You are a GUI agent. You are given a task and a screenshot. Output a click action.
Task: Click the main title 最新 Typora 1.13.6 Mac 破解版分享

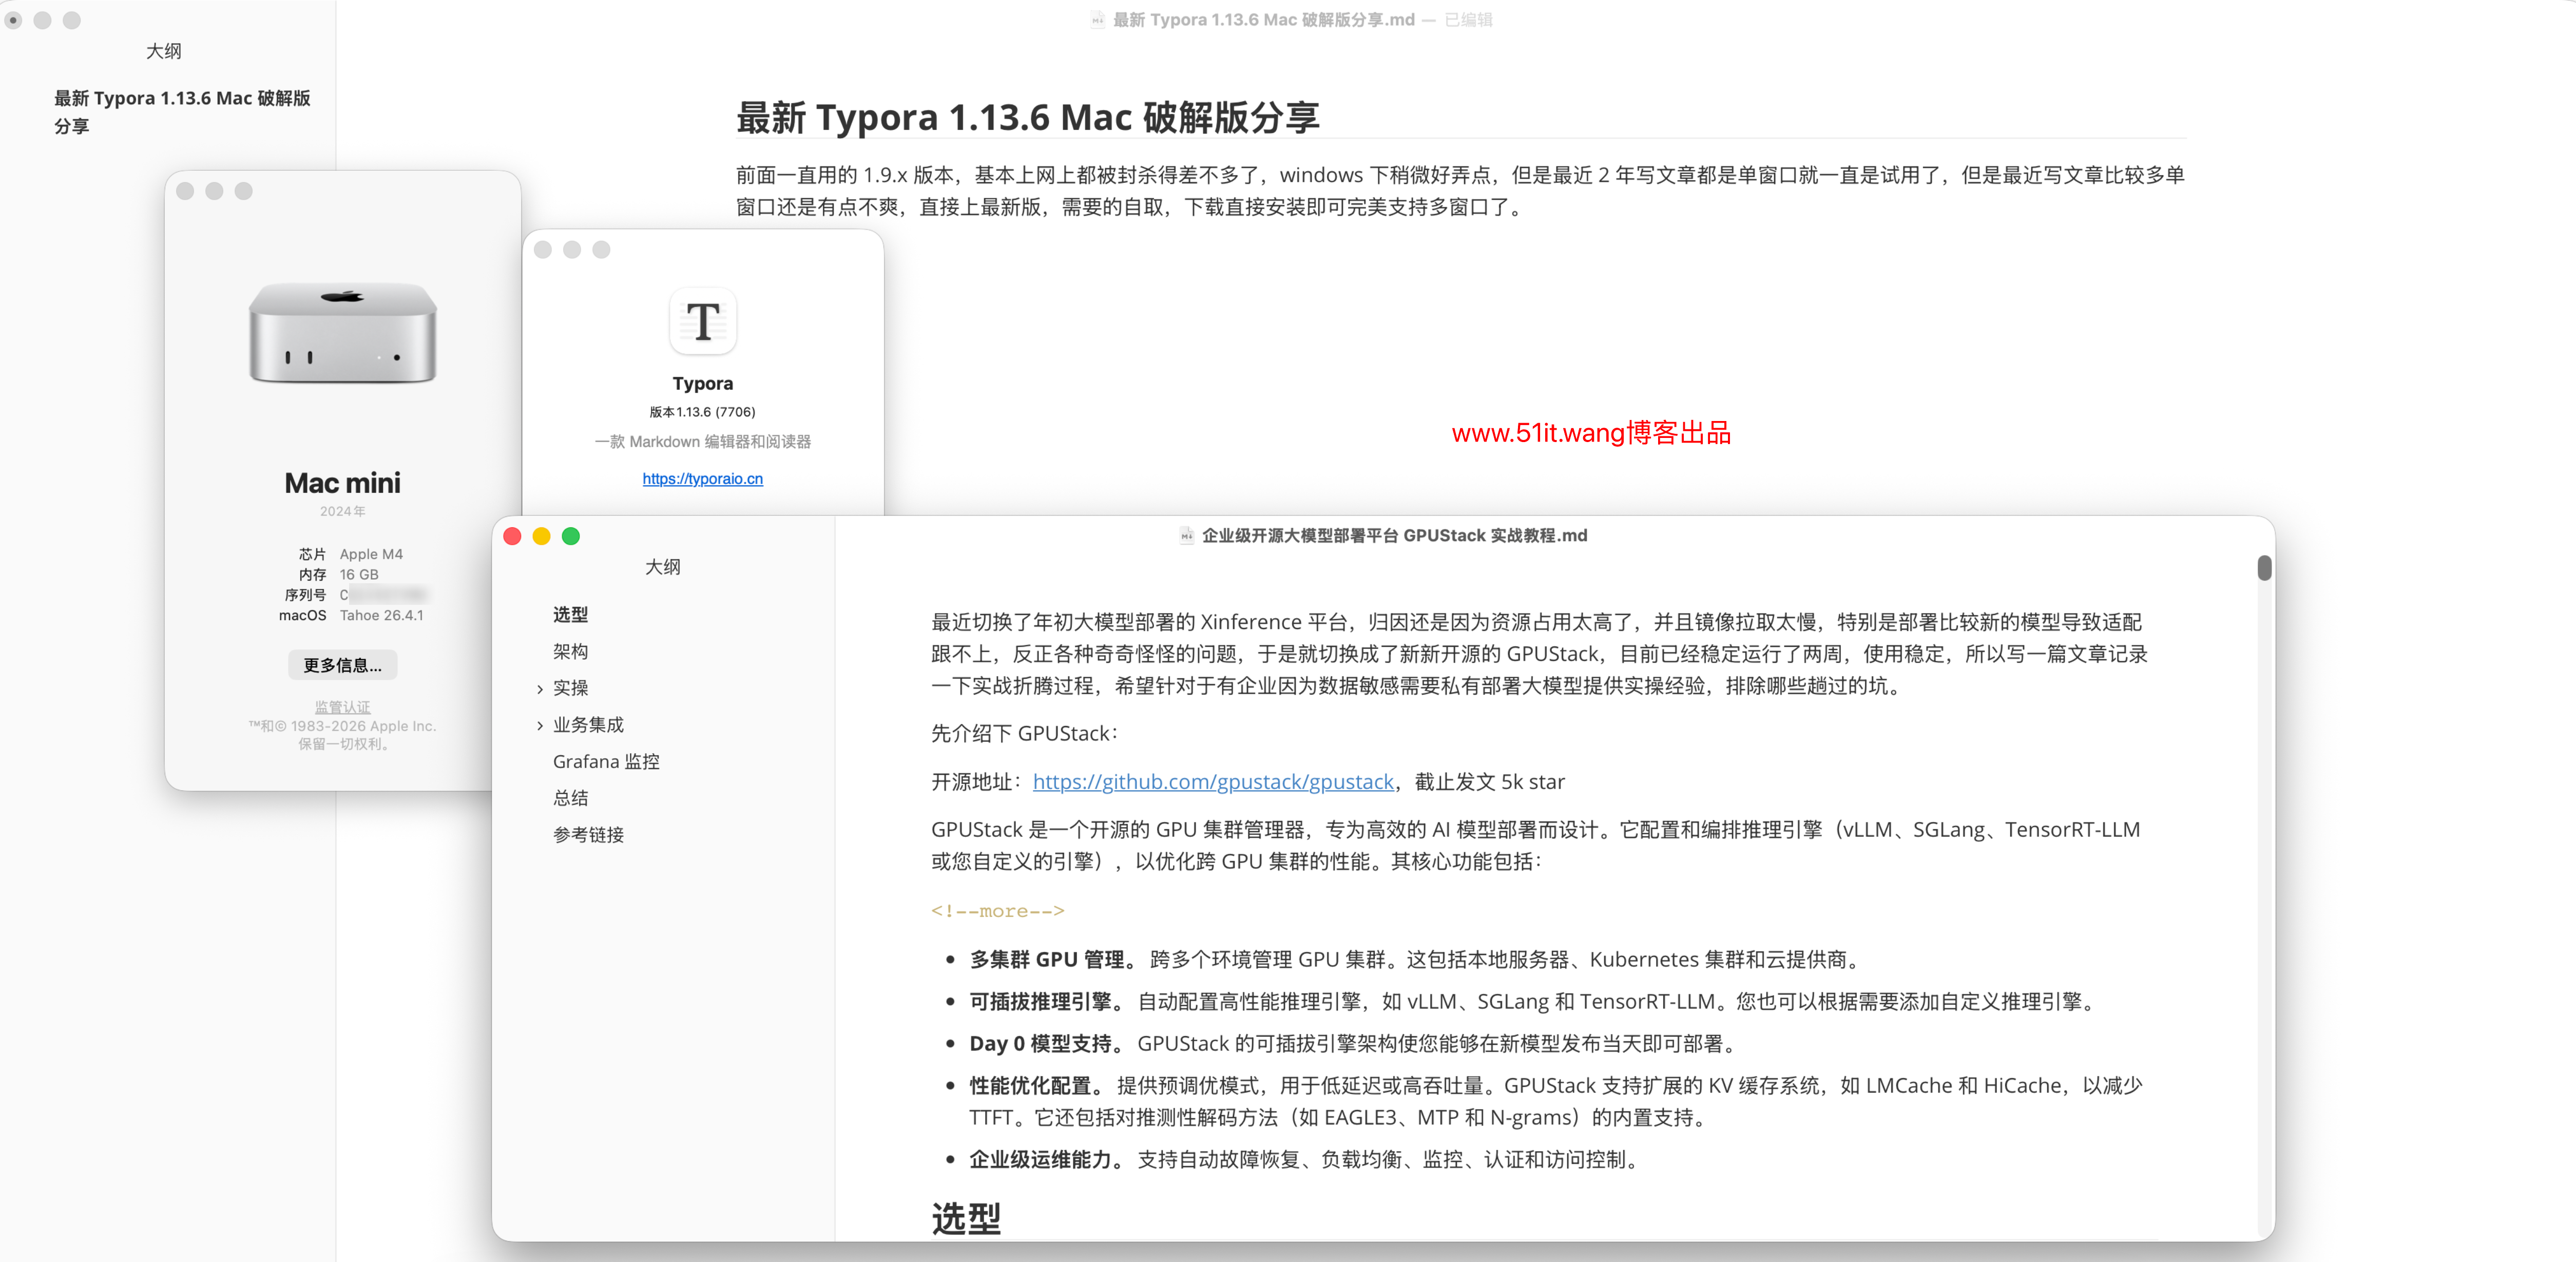(1028, 117)
